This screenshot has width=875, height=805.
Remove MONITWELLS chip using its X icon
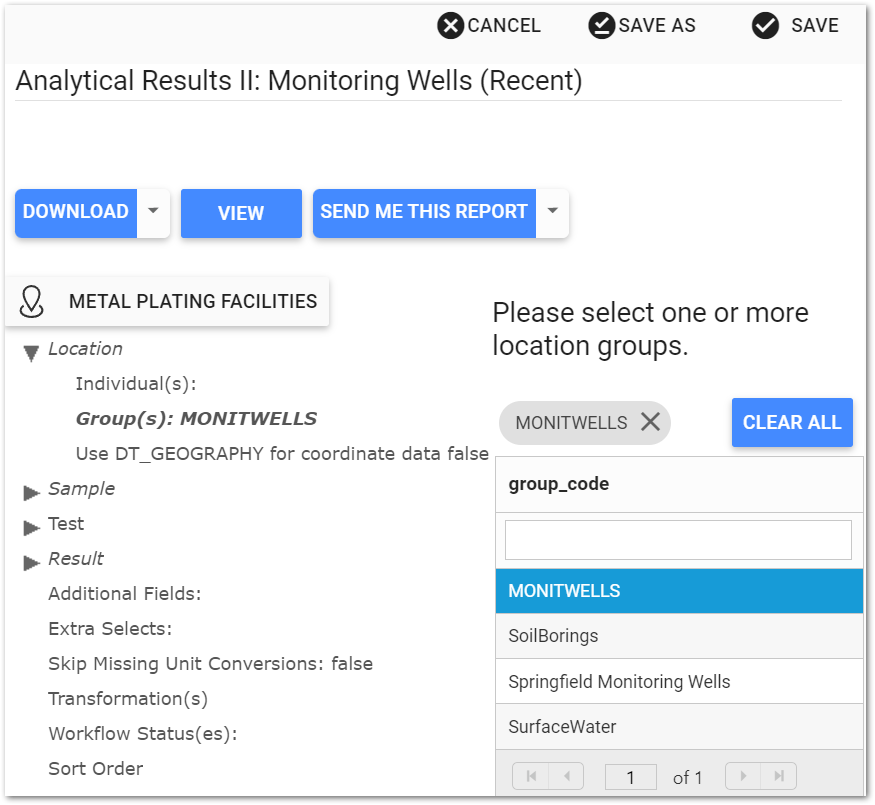pyautogui.click(x=651, y=422)
